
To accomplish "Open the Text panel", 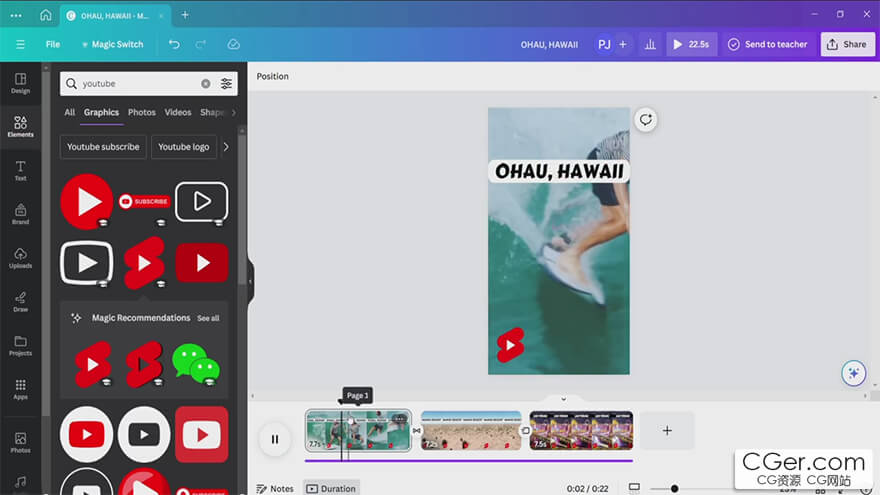I will pyautogui.click(x=20, y=171).
